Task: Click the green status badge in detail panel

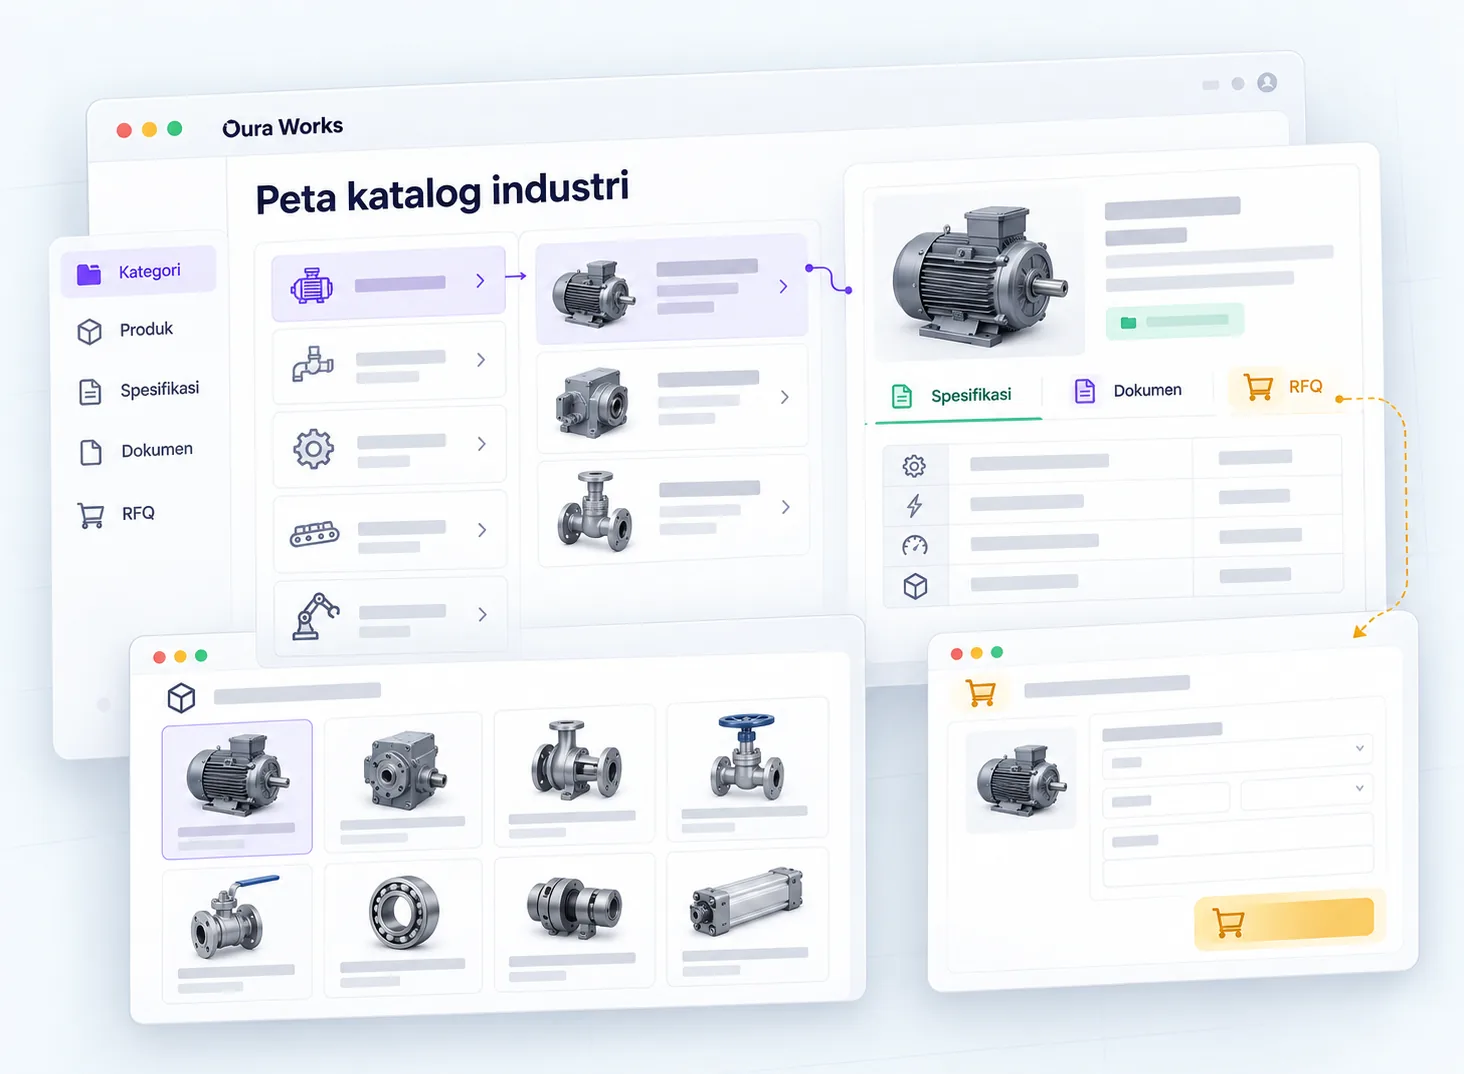Action: (x=1175, y=321)
